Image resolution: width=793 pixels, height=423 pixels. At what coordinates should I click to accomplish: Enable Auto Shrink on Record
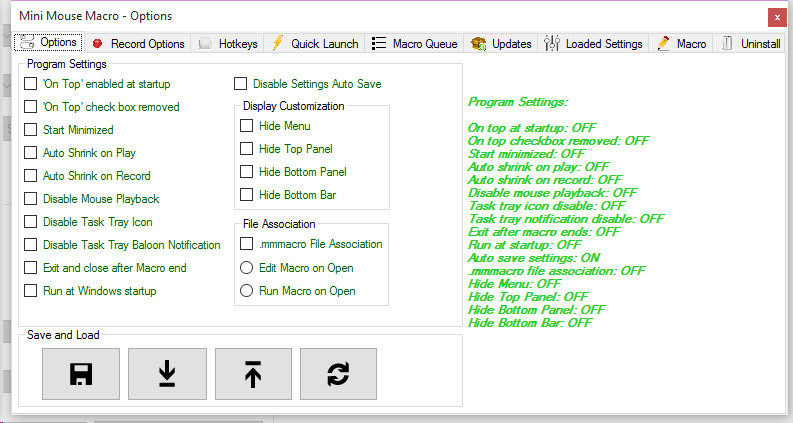[x=31, y=176]
